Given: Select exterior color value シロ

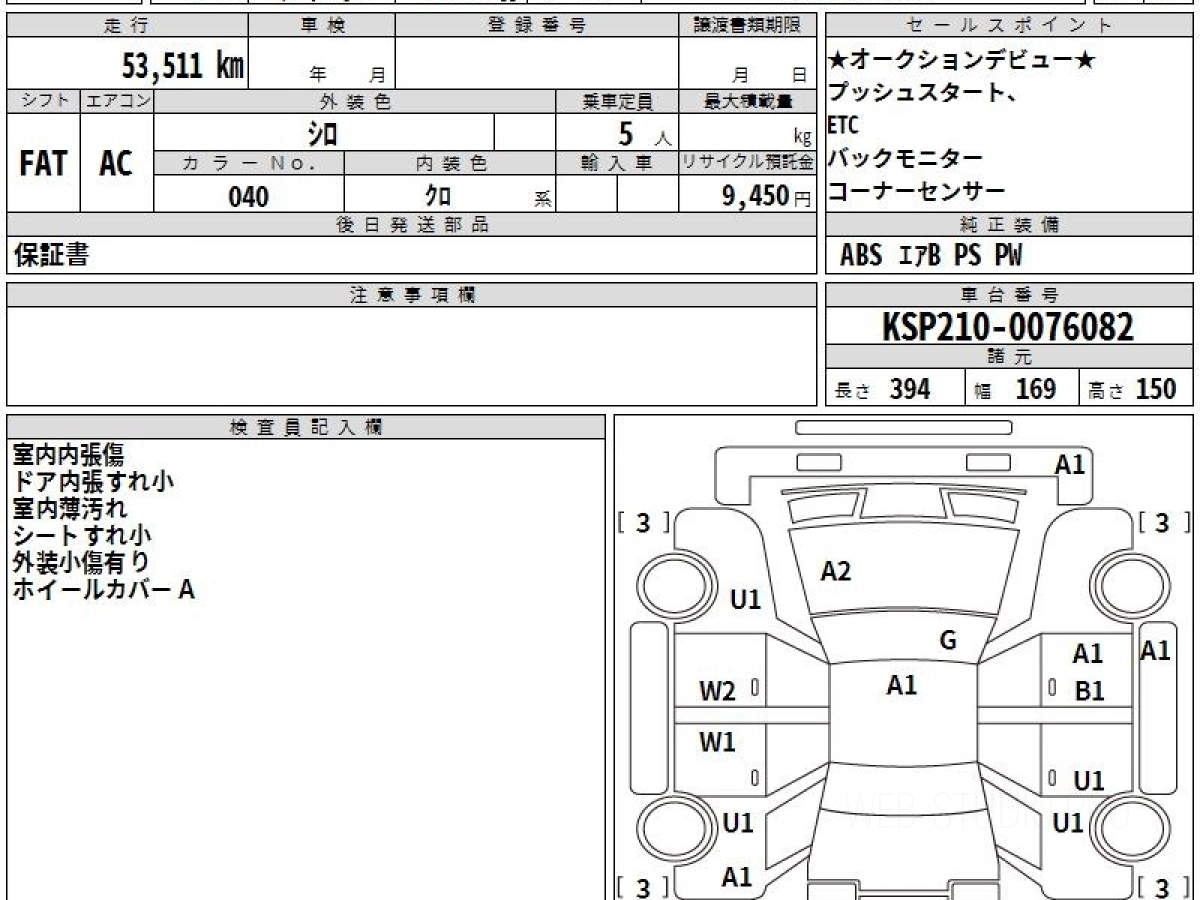Looking at the screenshot, I should pyautogui.click(x=322, y=132).
